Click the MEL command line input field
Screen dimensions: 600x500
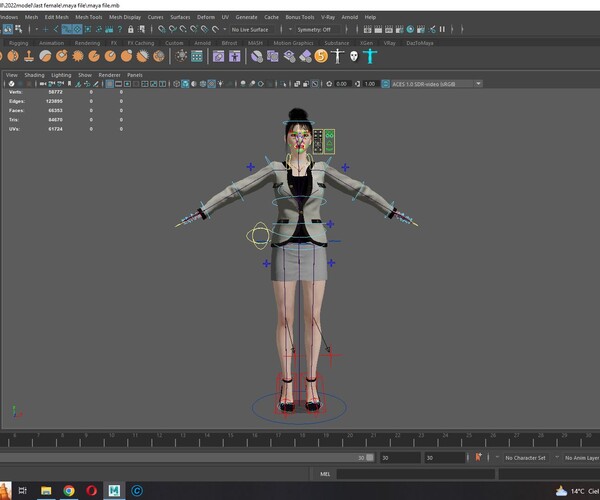[416, 474]
